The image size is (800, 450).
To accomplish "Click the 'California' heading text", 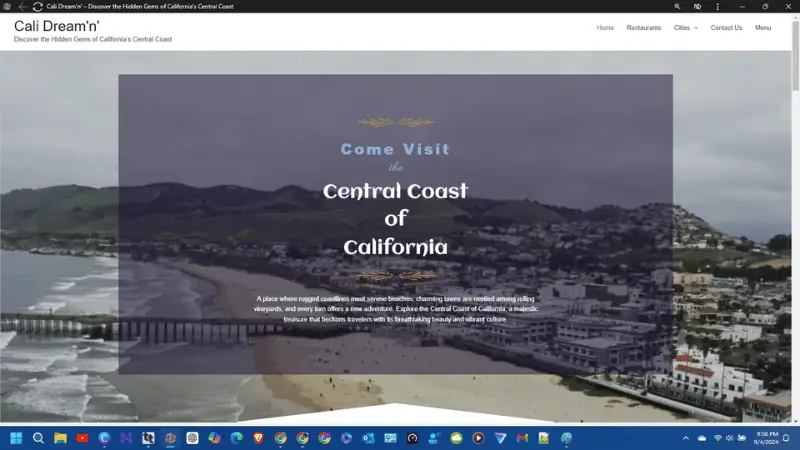I will tap(395, 247).
